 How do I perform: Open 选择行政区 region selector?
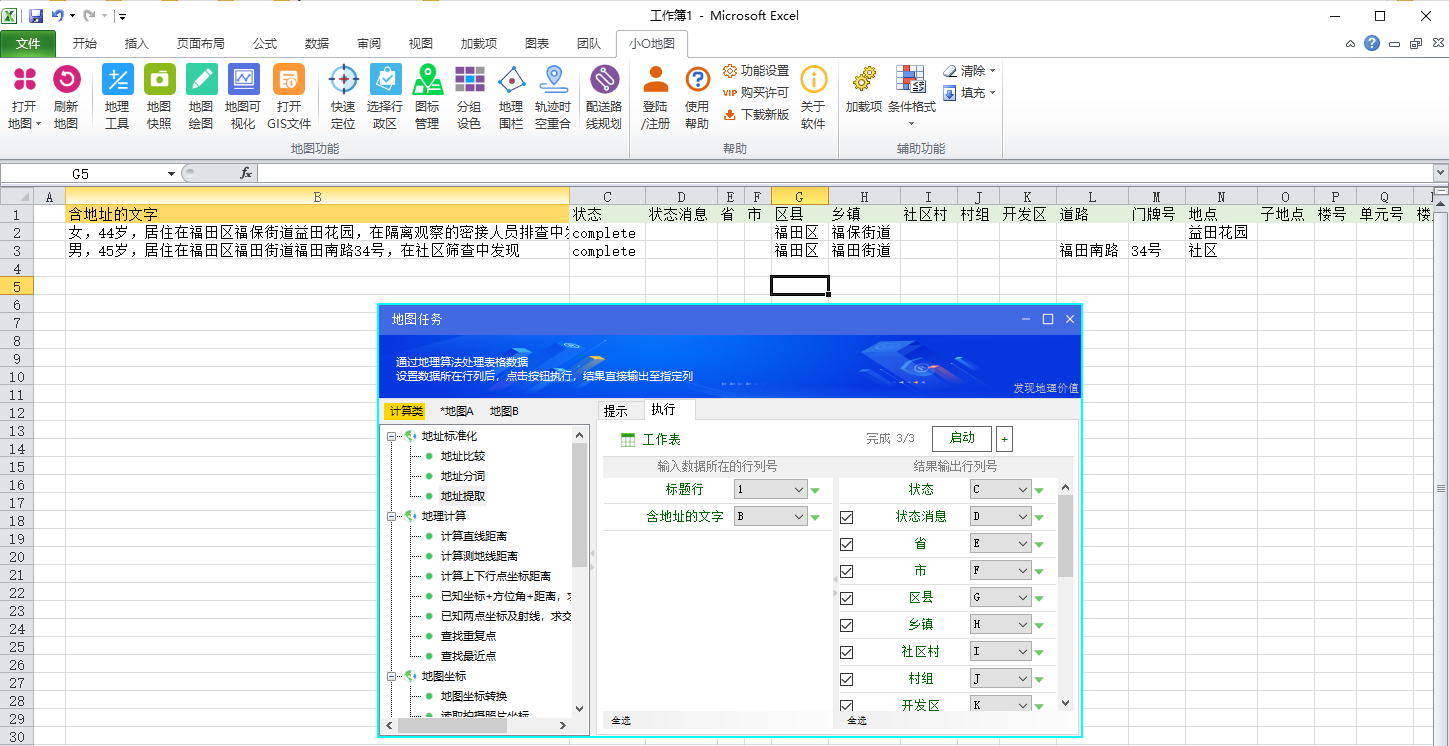pos(385,97)
